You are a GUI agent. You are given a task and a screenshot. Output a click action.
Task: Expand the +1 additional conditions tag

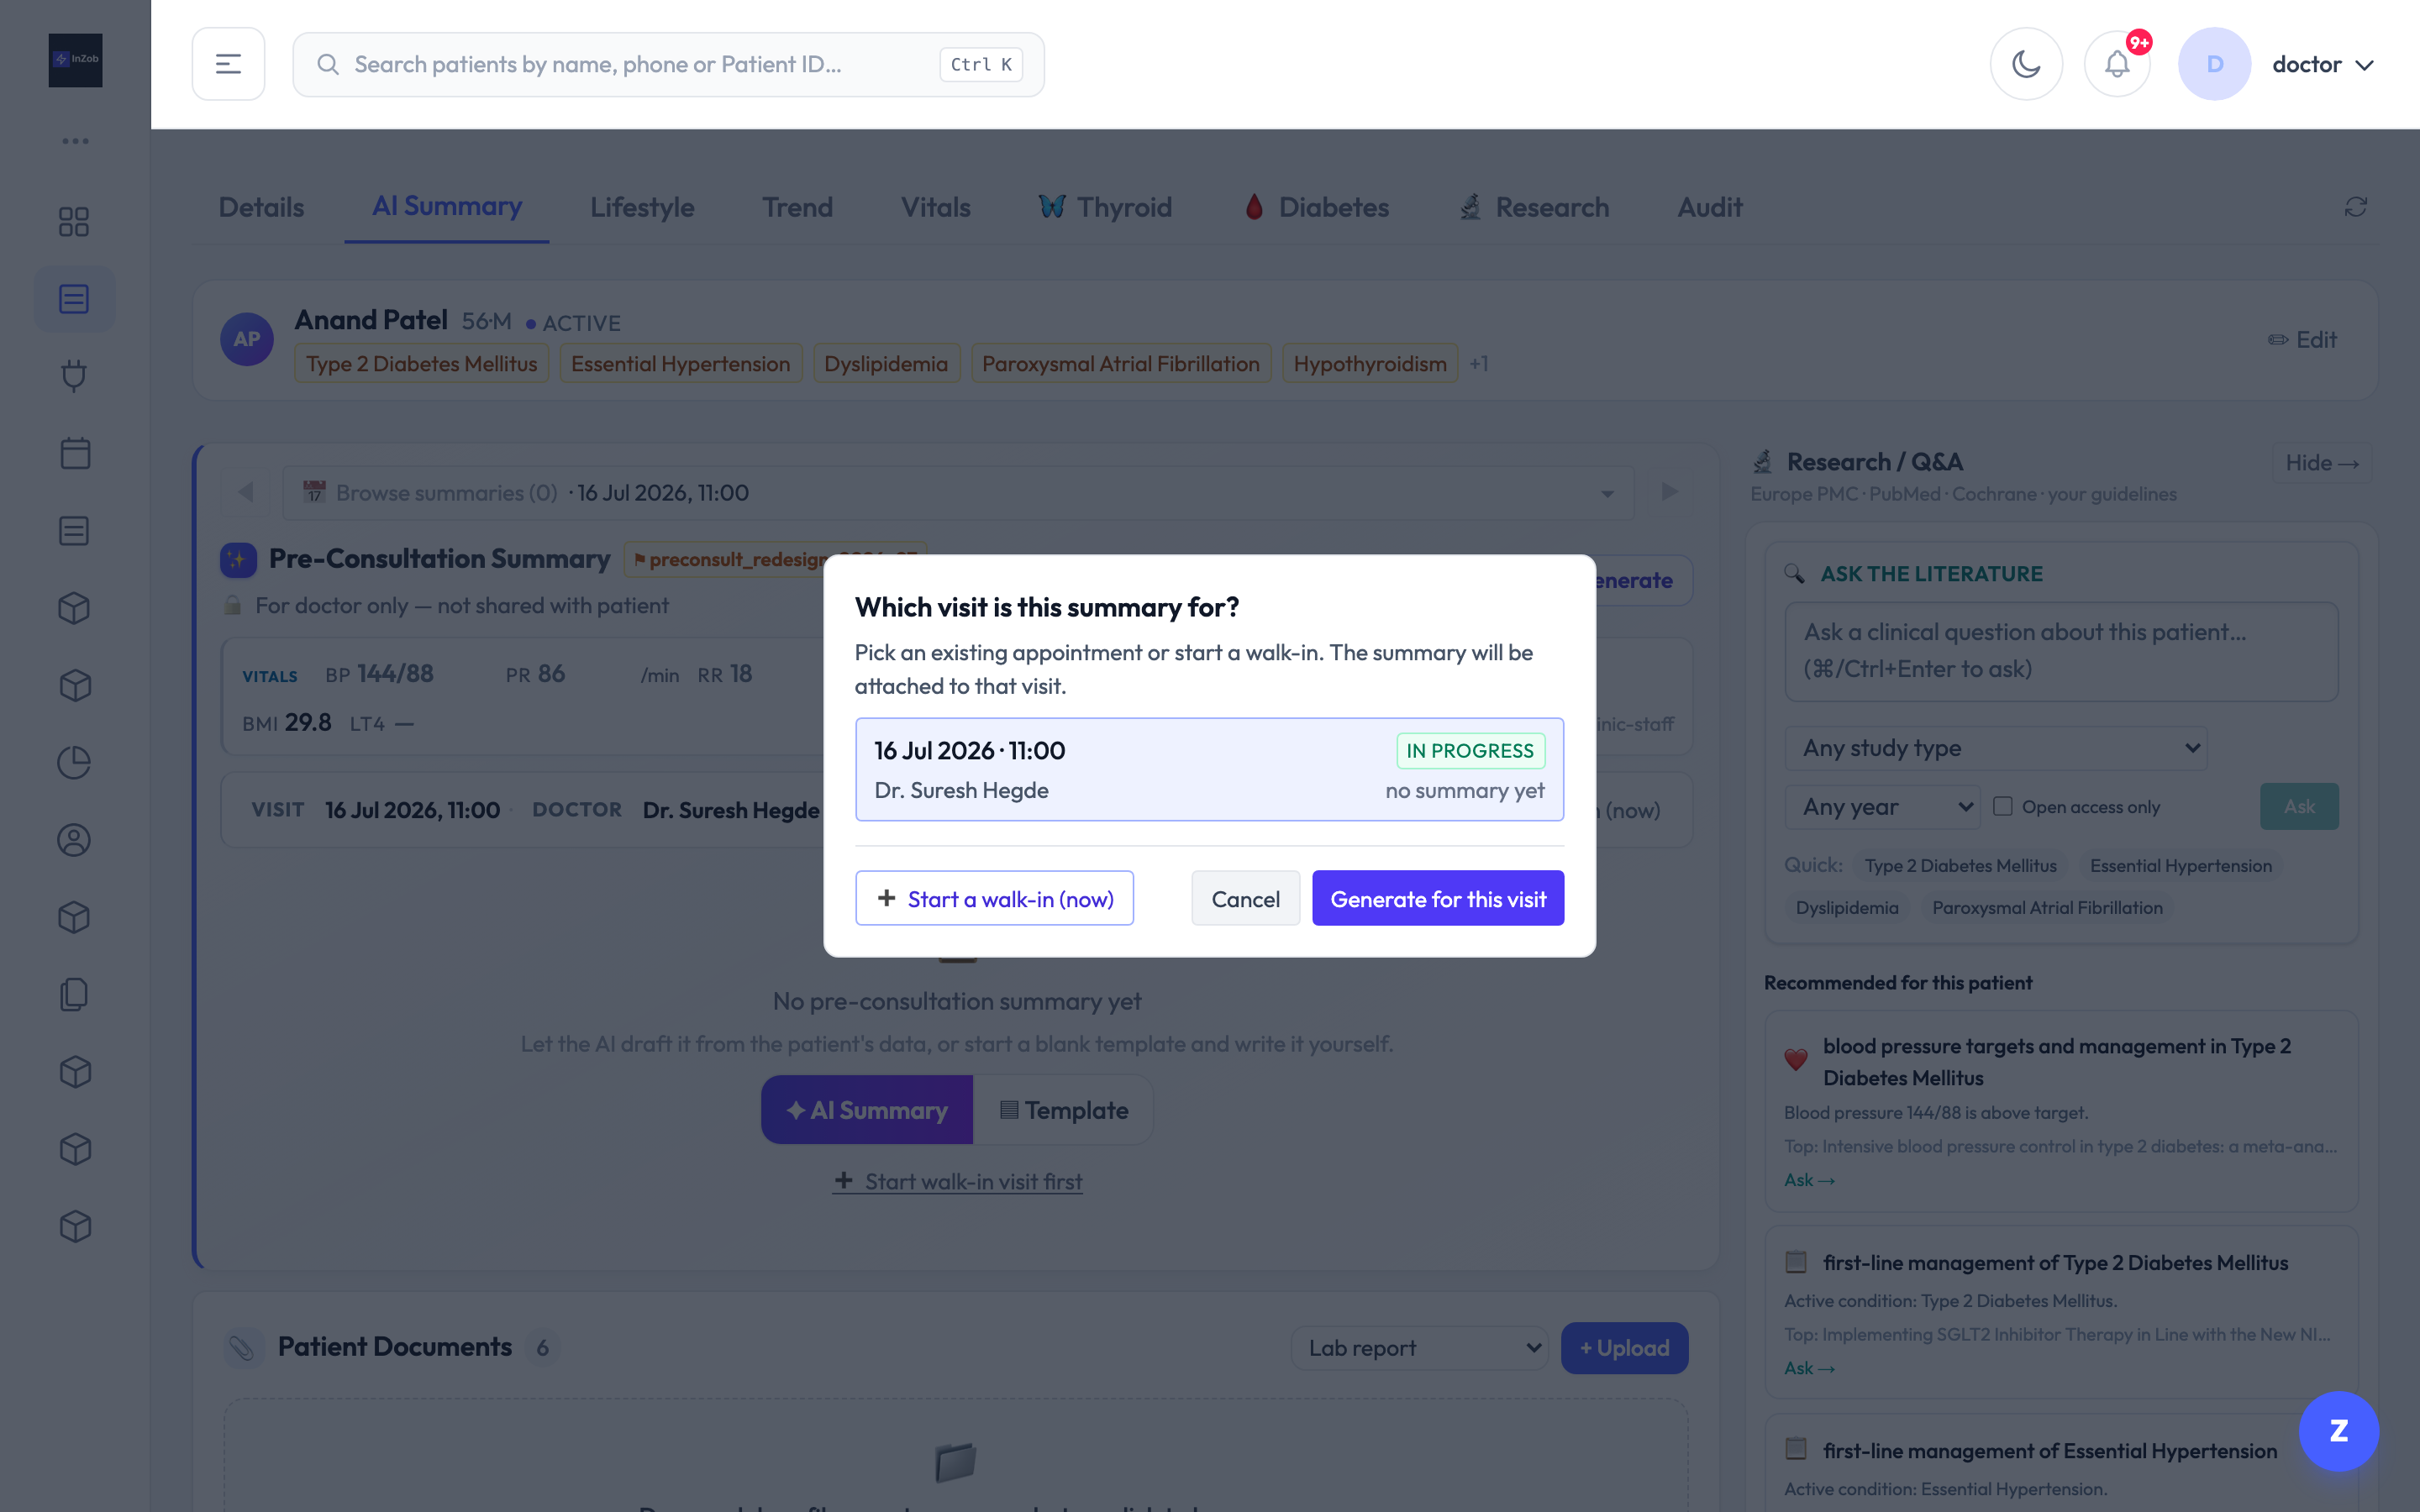1479,364
